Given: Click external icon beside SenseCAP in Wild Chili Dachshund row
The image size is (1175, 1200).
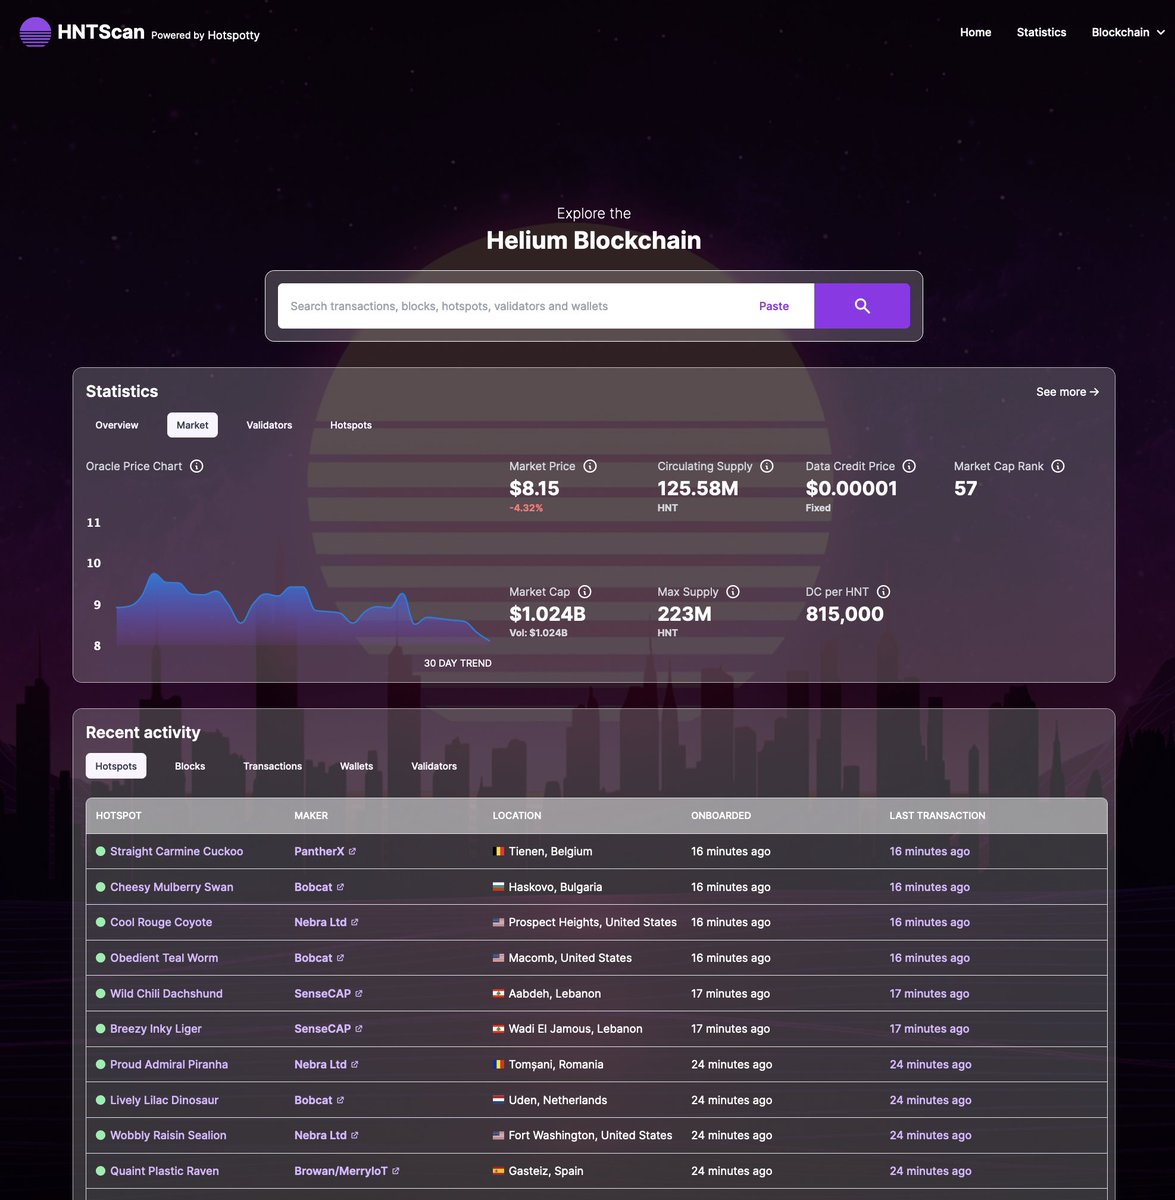Looking at the screenshot, I should (359, 994).
